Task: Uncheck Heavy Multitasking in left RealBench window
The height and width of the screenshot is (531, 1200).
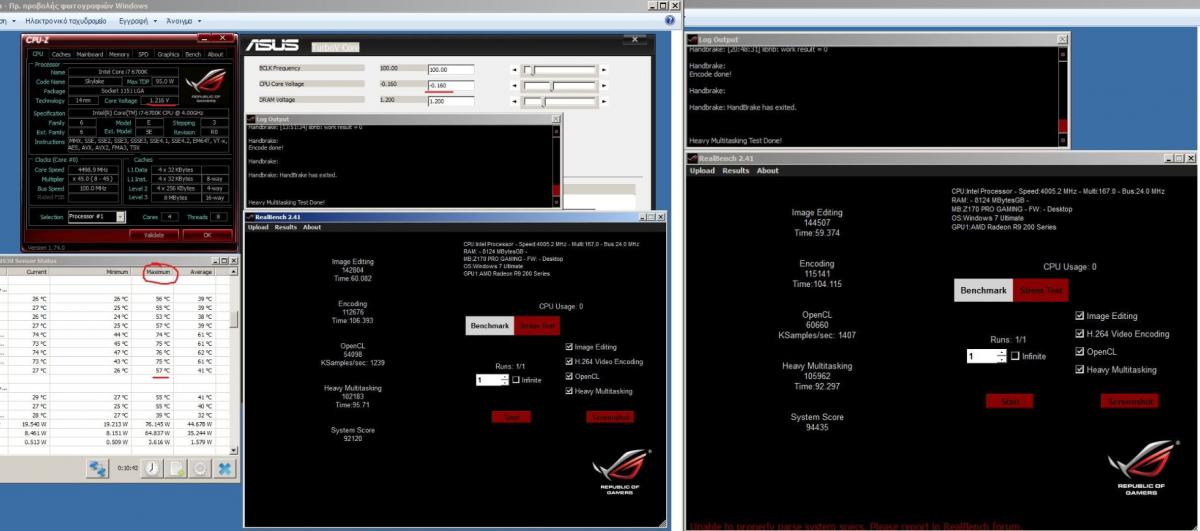Action: point(568,391)
